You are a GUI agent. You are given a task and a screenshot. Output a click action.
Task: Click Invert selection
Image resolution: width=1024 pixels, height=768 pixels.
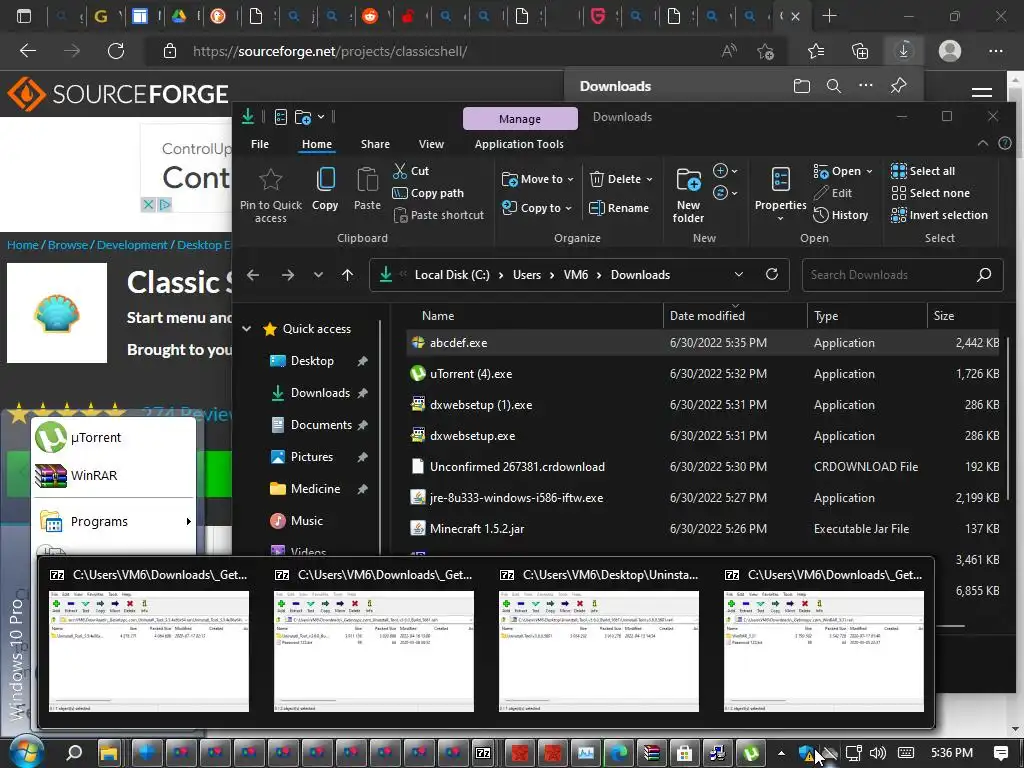(x=939, y=215)
